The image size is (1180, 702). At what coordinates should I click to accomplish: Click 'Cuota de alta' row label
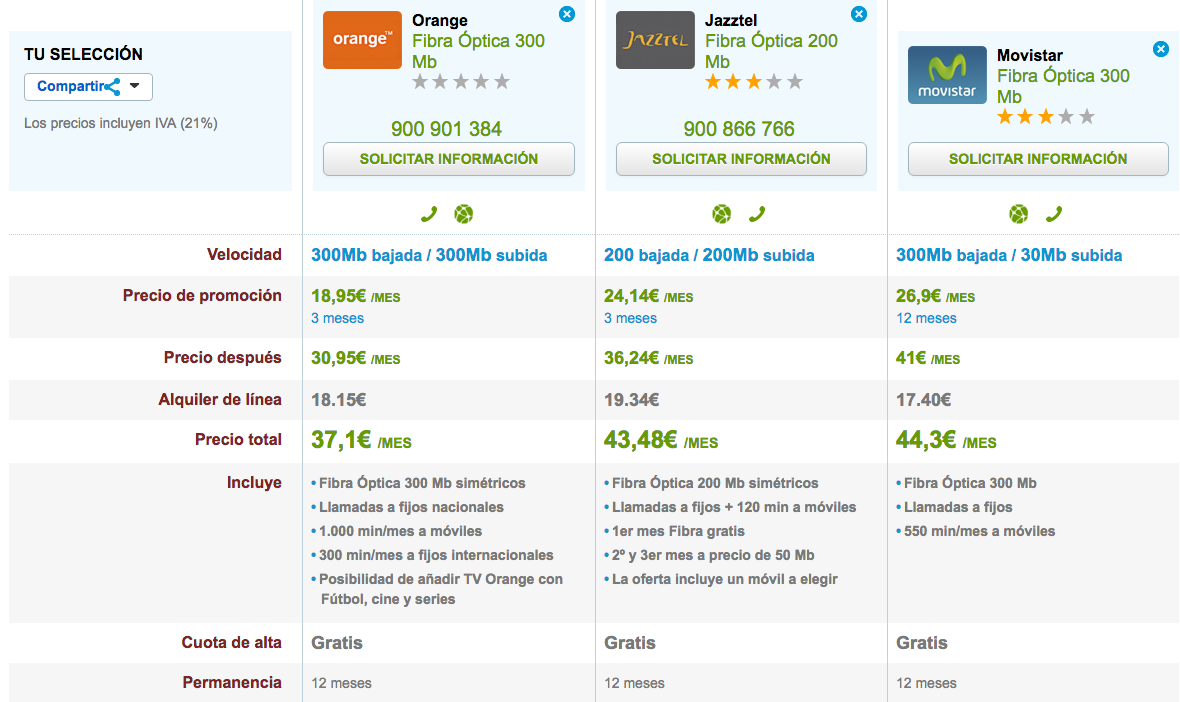pyautogui.click(x=231, y=643)
